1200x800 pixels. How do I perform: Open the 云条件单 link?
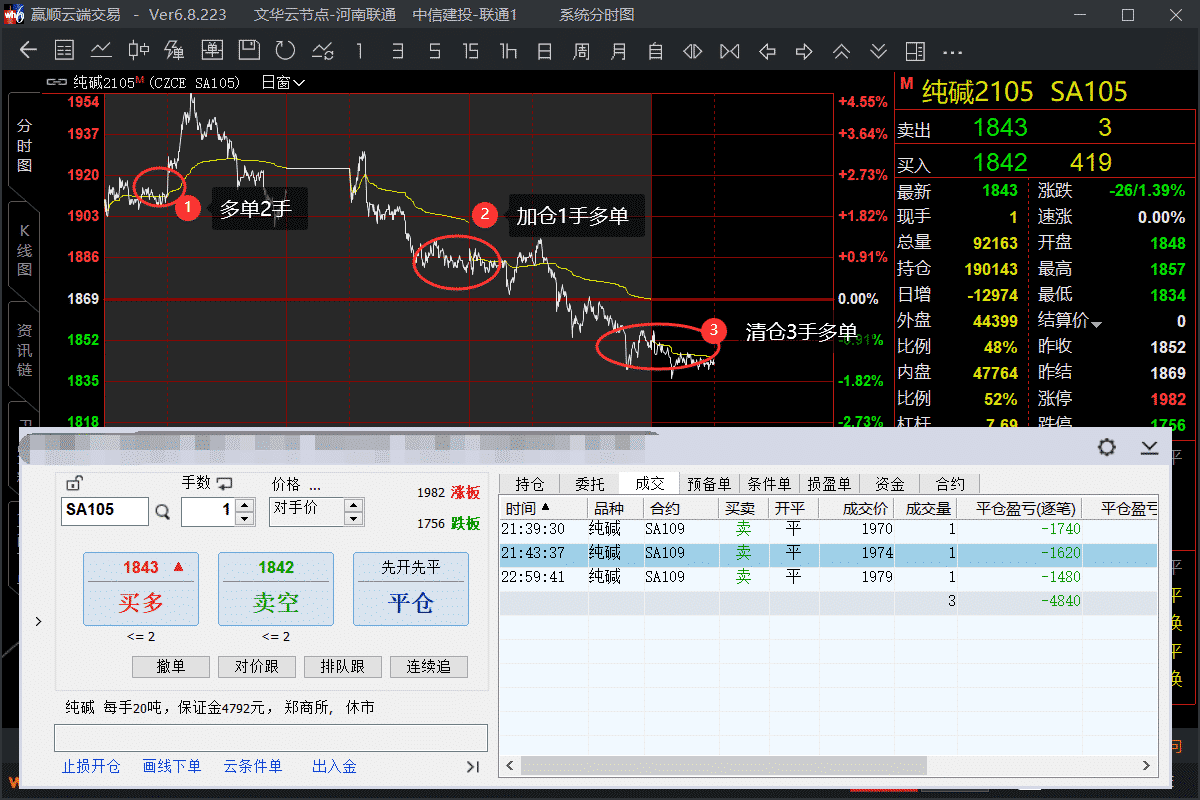pos(253,767)
